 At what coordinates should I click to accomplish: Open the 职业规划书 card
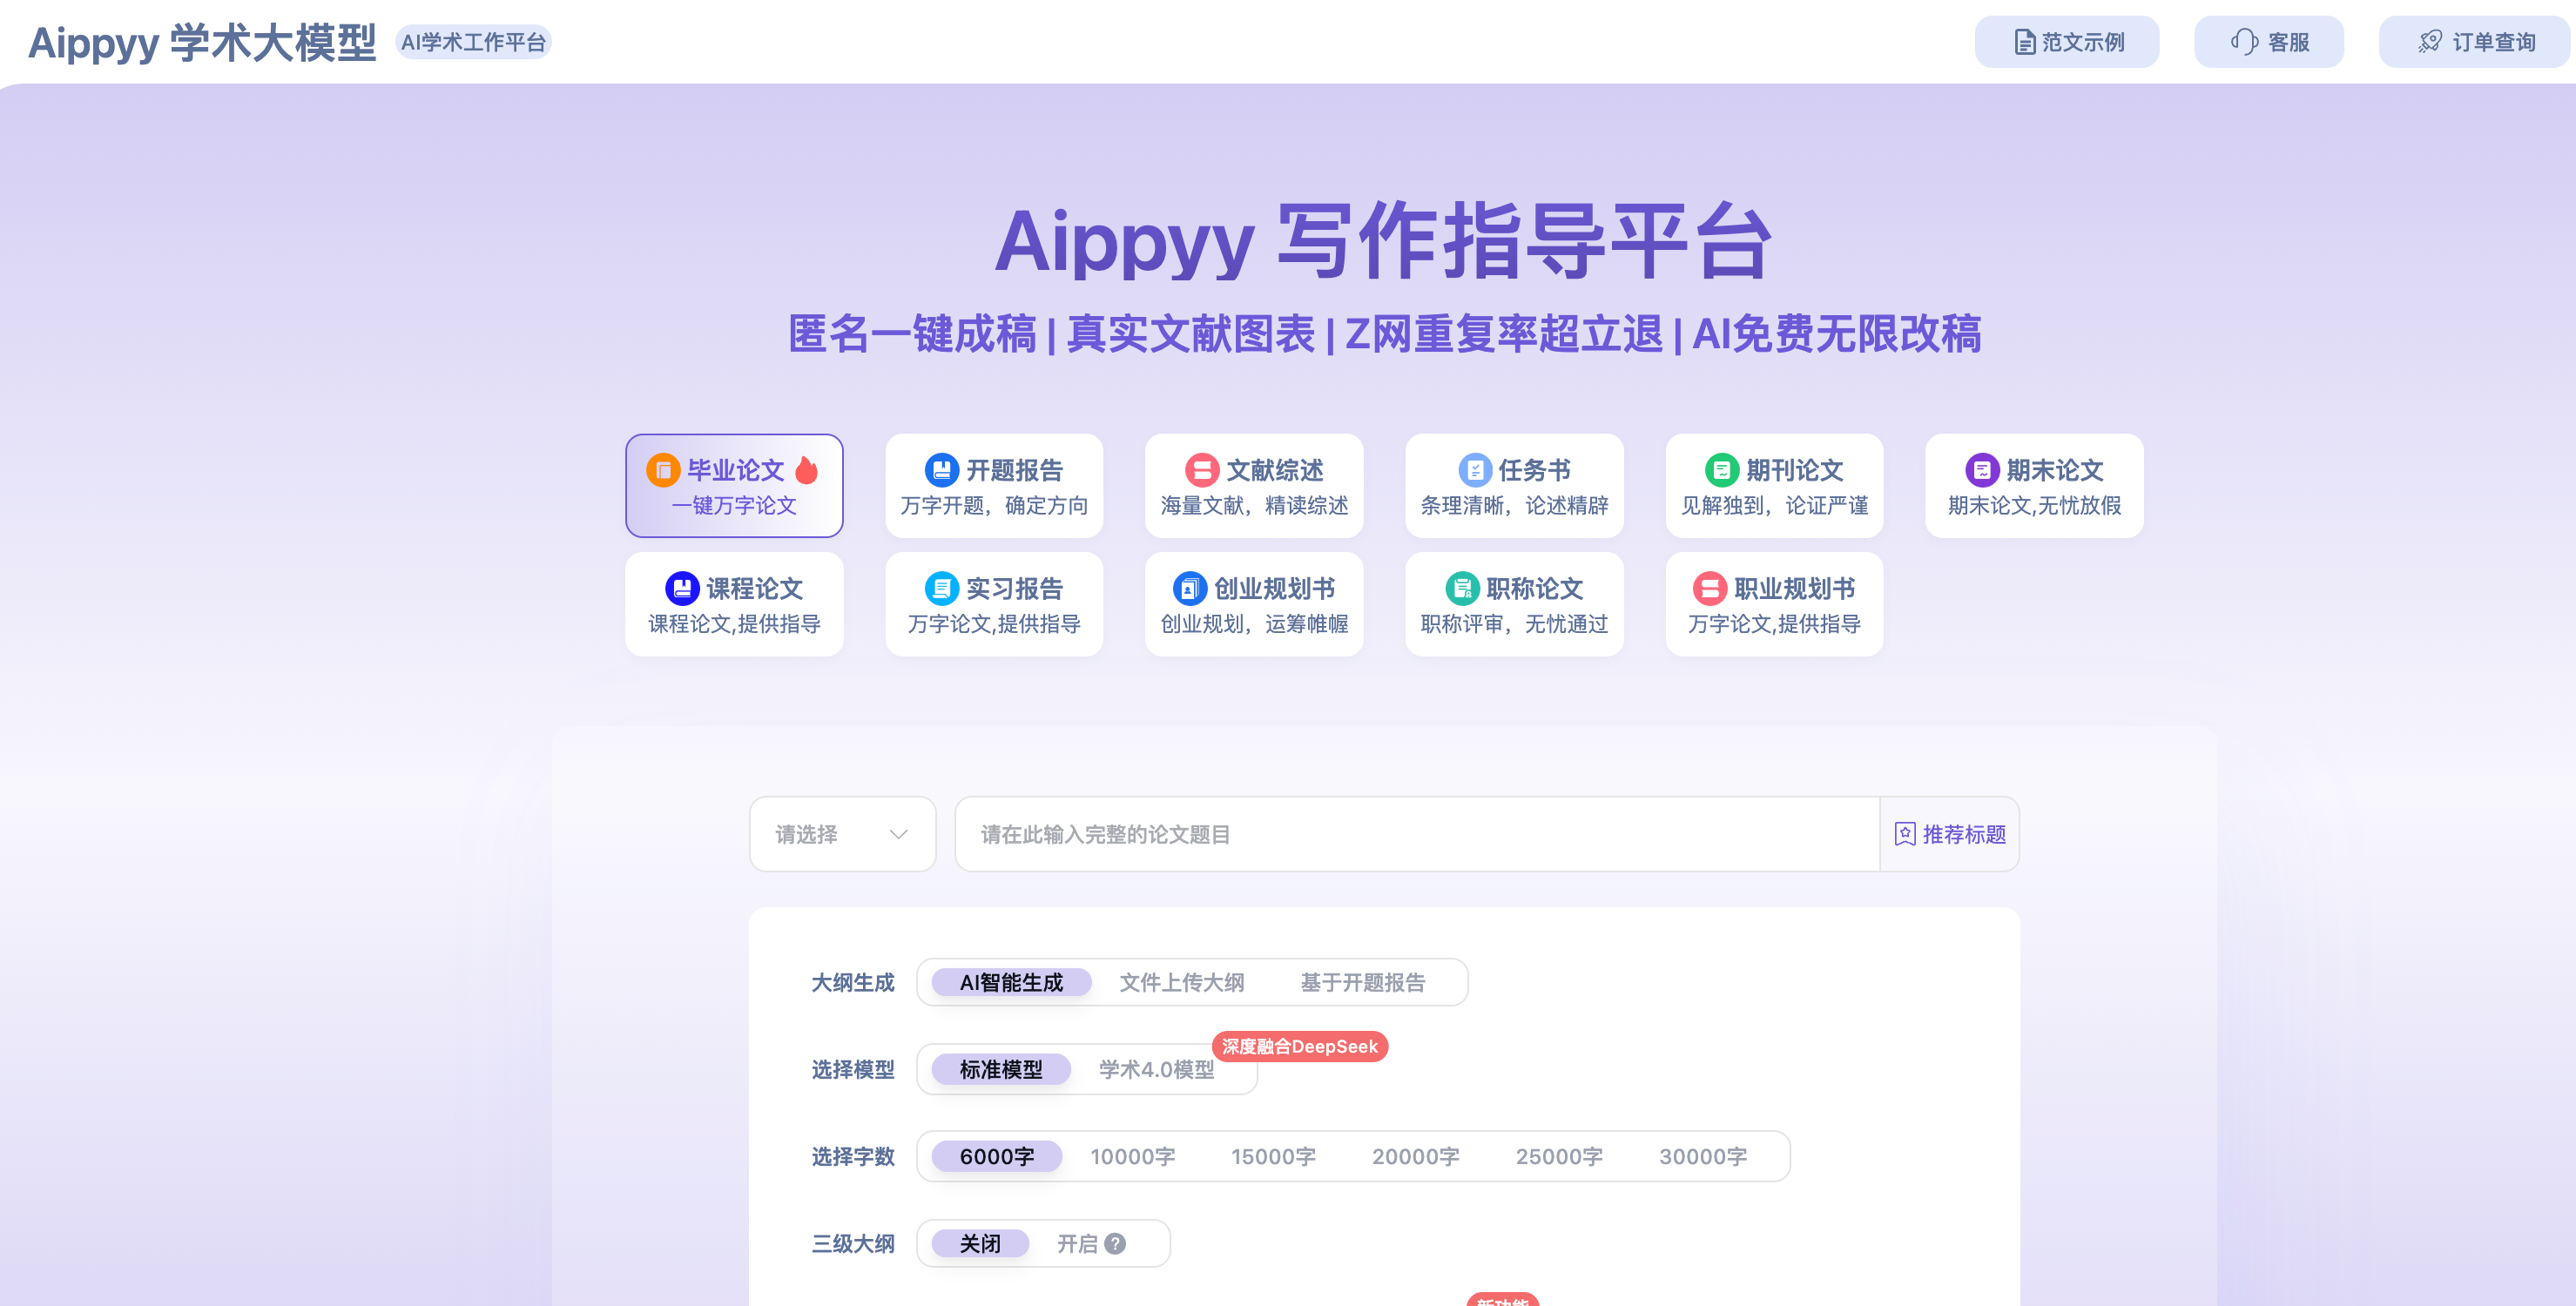tap(1774, 604)
